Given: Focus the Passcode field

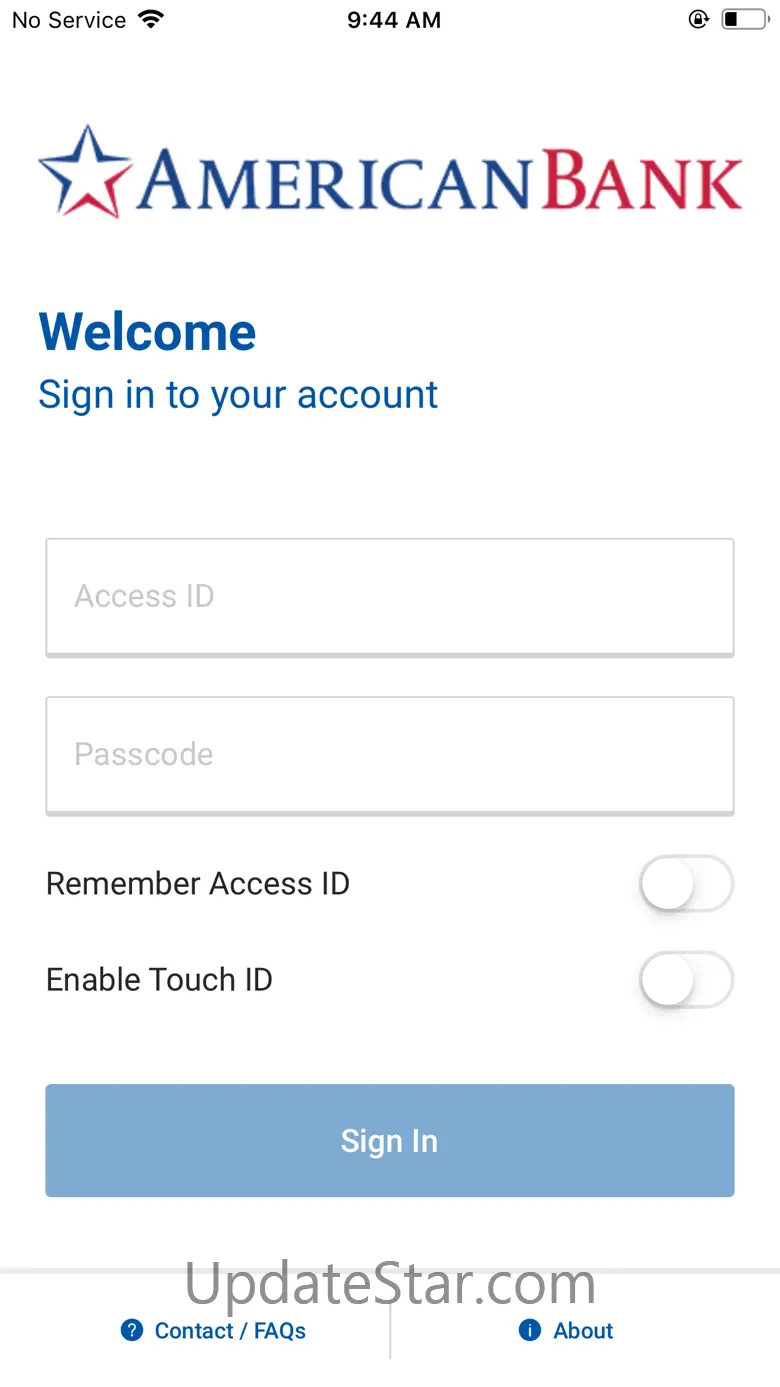Looking at the screenshot, I should 390,754.
